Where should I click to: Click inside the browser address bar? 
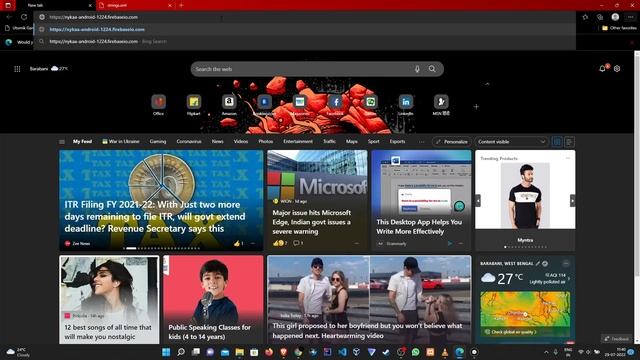[304, 17]
